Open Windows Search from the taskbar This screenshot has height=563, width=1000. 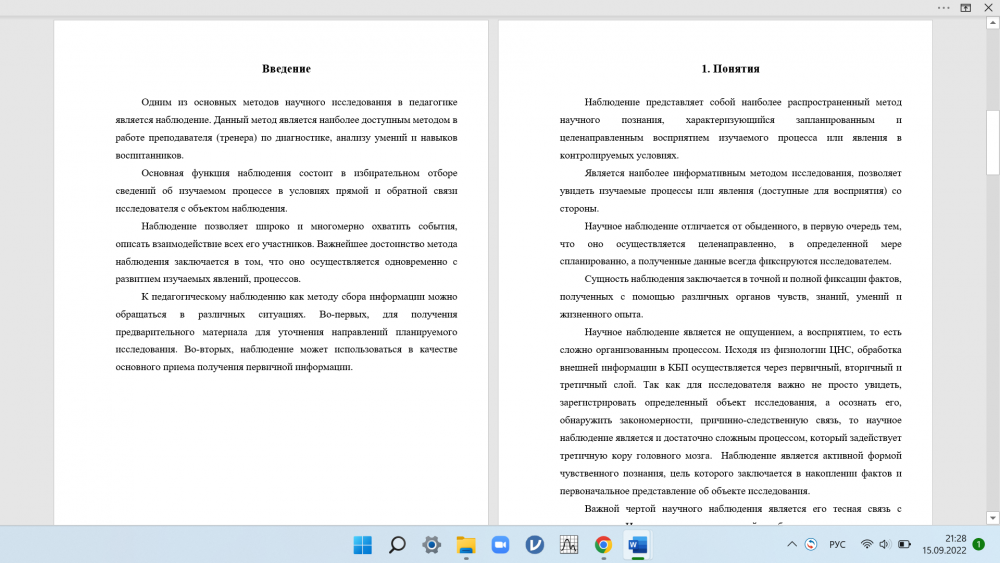coord(397,545)
